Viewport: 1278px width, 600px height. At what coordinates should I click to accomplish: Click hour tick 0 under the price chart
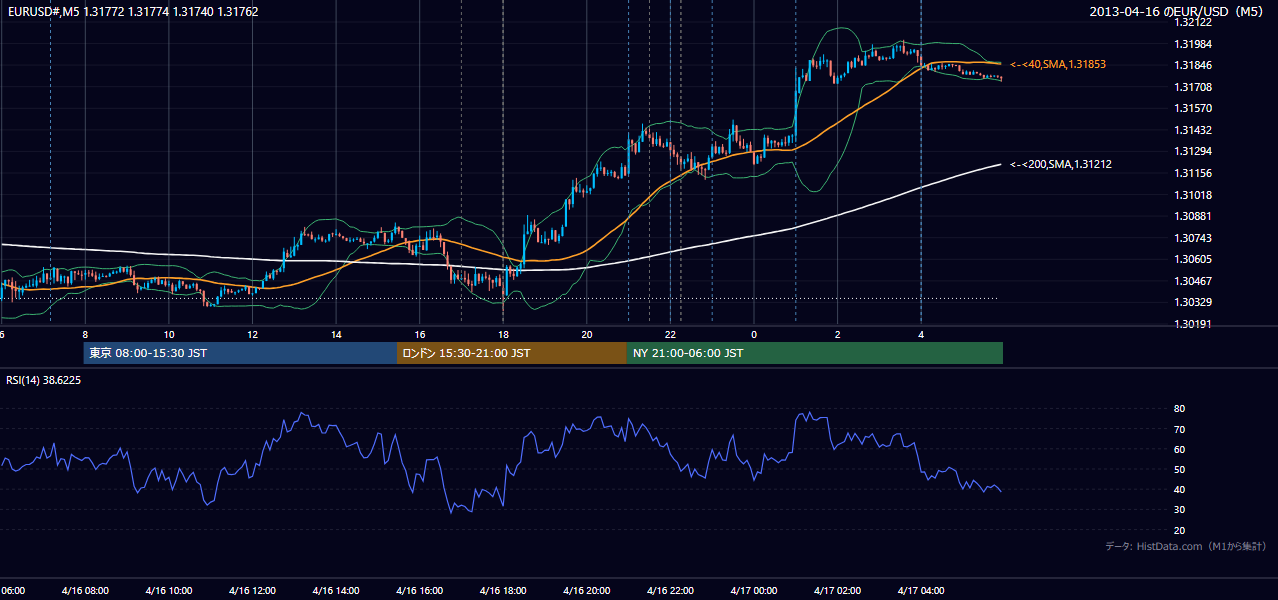[x=754, y=334]
